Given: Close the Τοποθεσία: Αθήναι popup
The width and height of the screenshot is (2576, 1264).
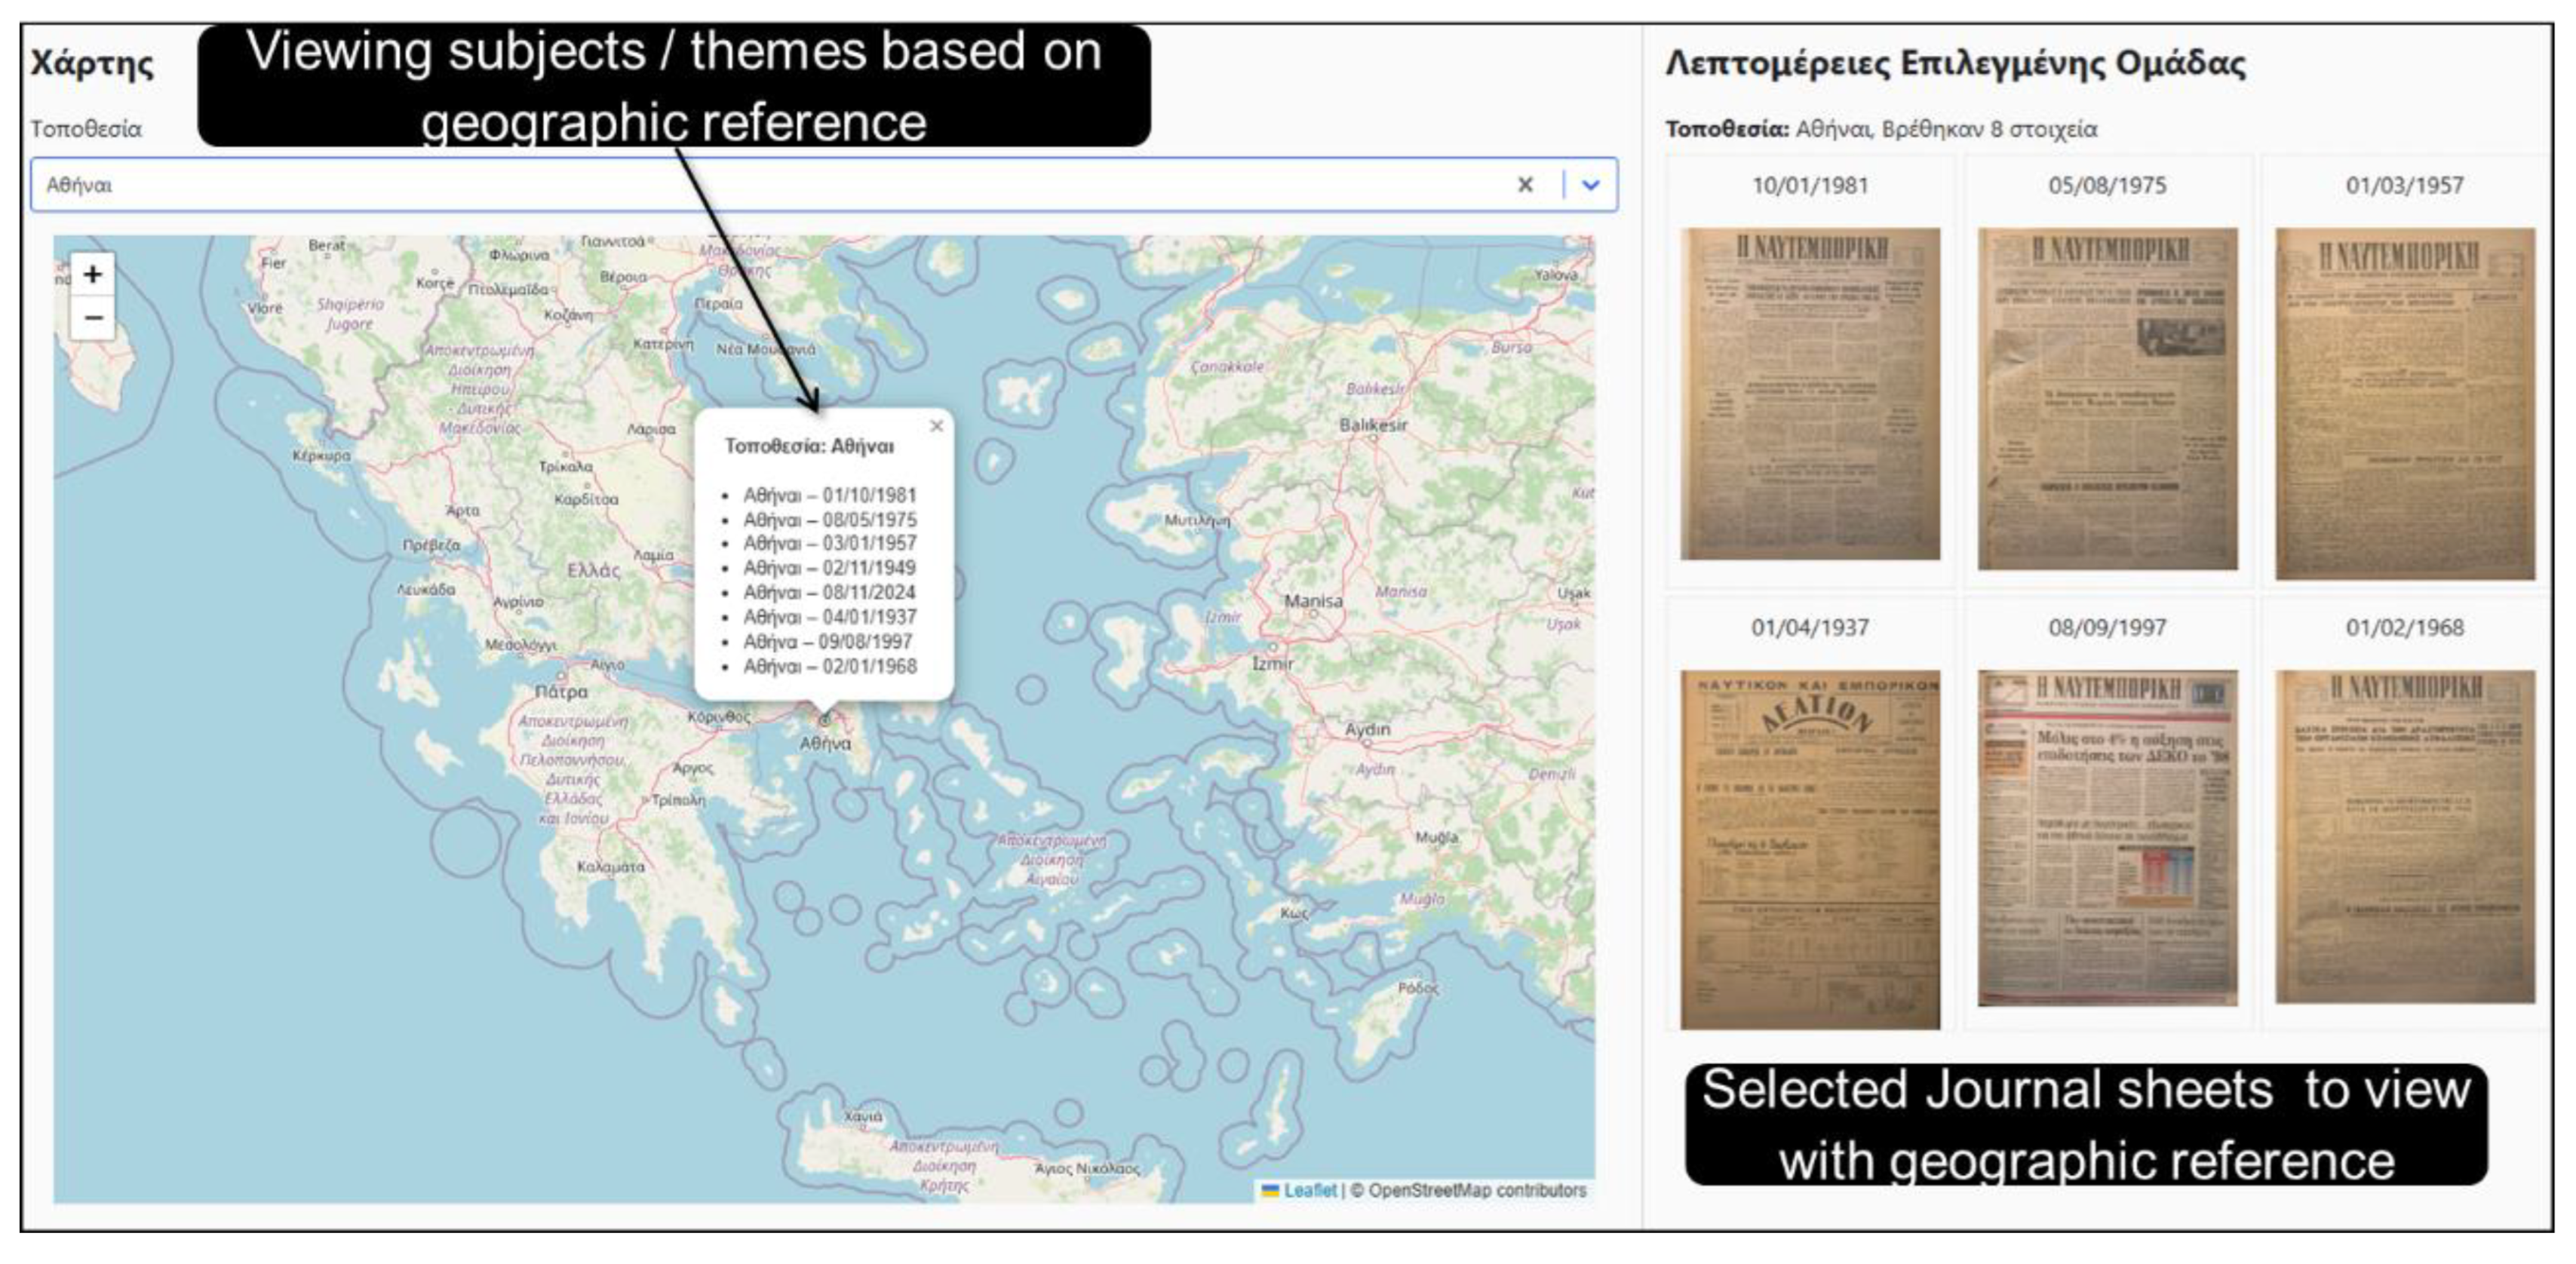Looking at the screenshot, I should click(936, 426).
